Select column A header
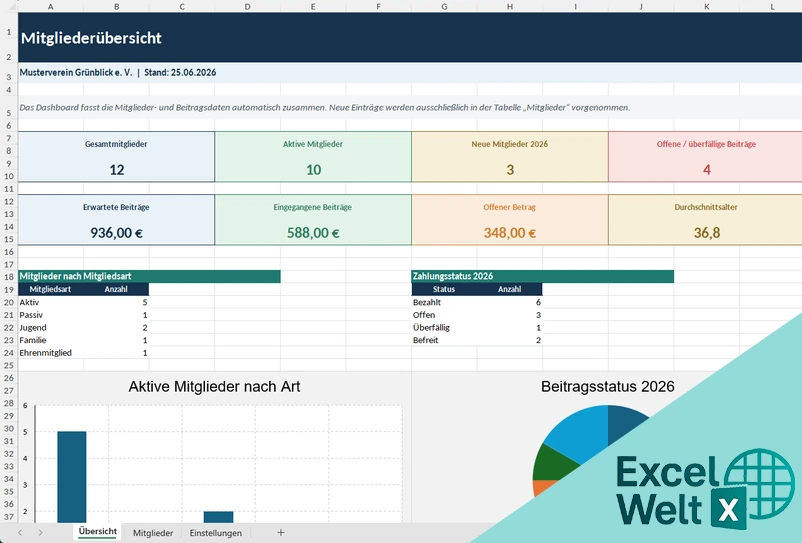The image size is (802, 543). click(51, 6)
